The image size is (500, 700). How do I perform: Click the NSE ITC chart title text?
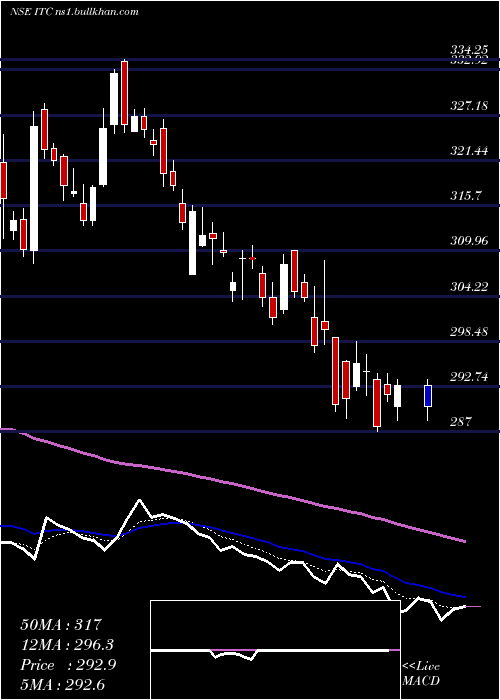click(x=74, y=12)
